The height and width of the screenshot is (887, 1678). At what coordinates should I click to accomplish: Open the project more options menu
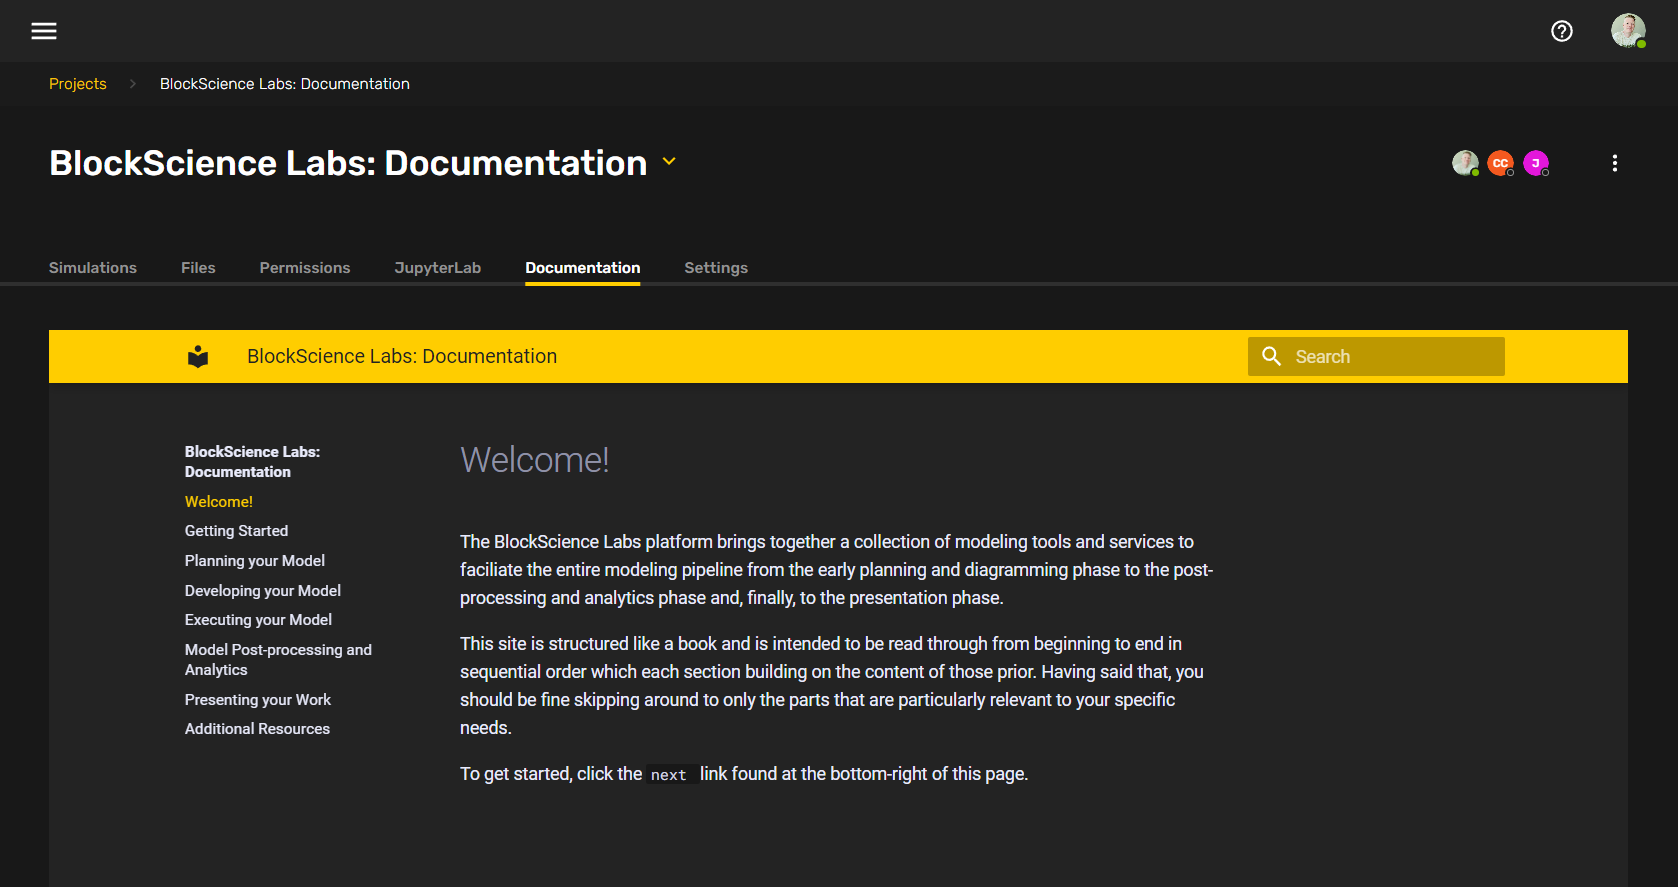click(x=1614, y=163)
